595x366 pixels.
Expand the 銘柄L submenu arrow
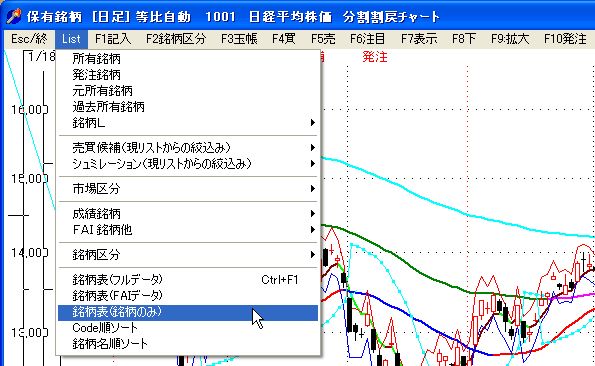pos(312,123)
